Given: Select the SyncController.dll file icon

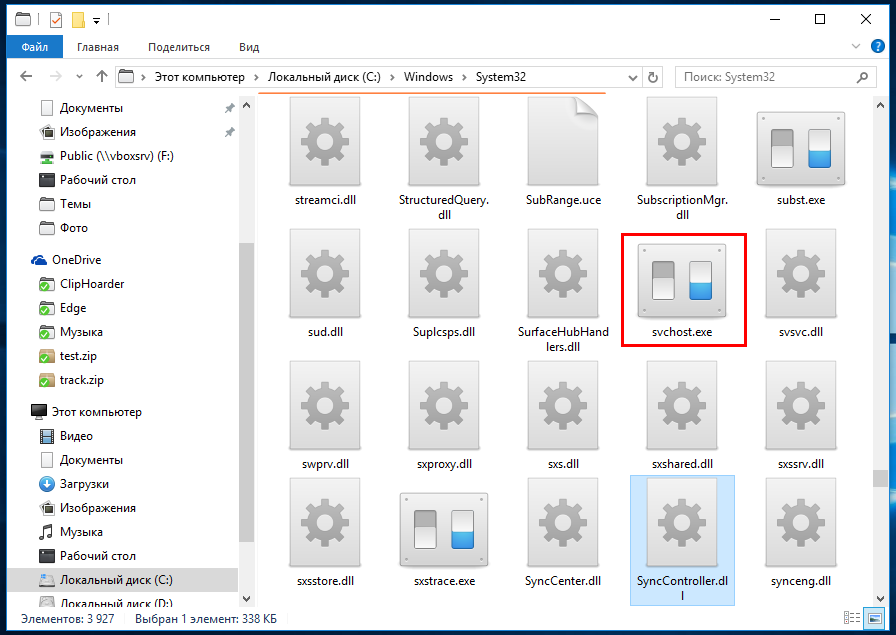Looking at the screenshot, I should tap(682, 522).
